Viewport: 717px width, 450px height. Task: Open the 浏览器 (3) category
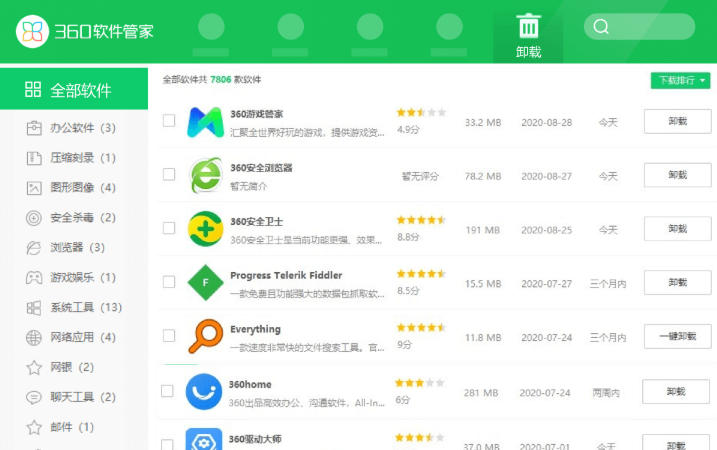(74, 247)
